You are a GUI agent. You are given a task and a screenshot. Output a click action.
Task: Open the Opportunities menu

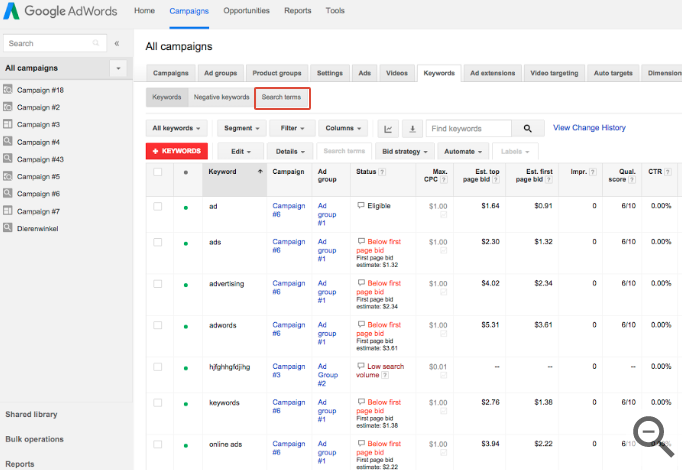click(x=246, y=10)
